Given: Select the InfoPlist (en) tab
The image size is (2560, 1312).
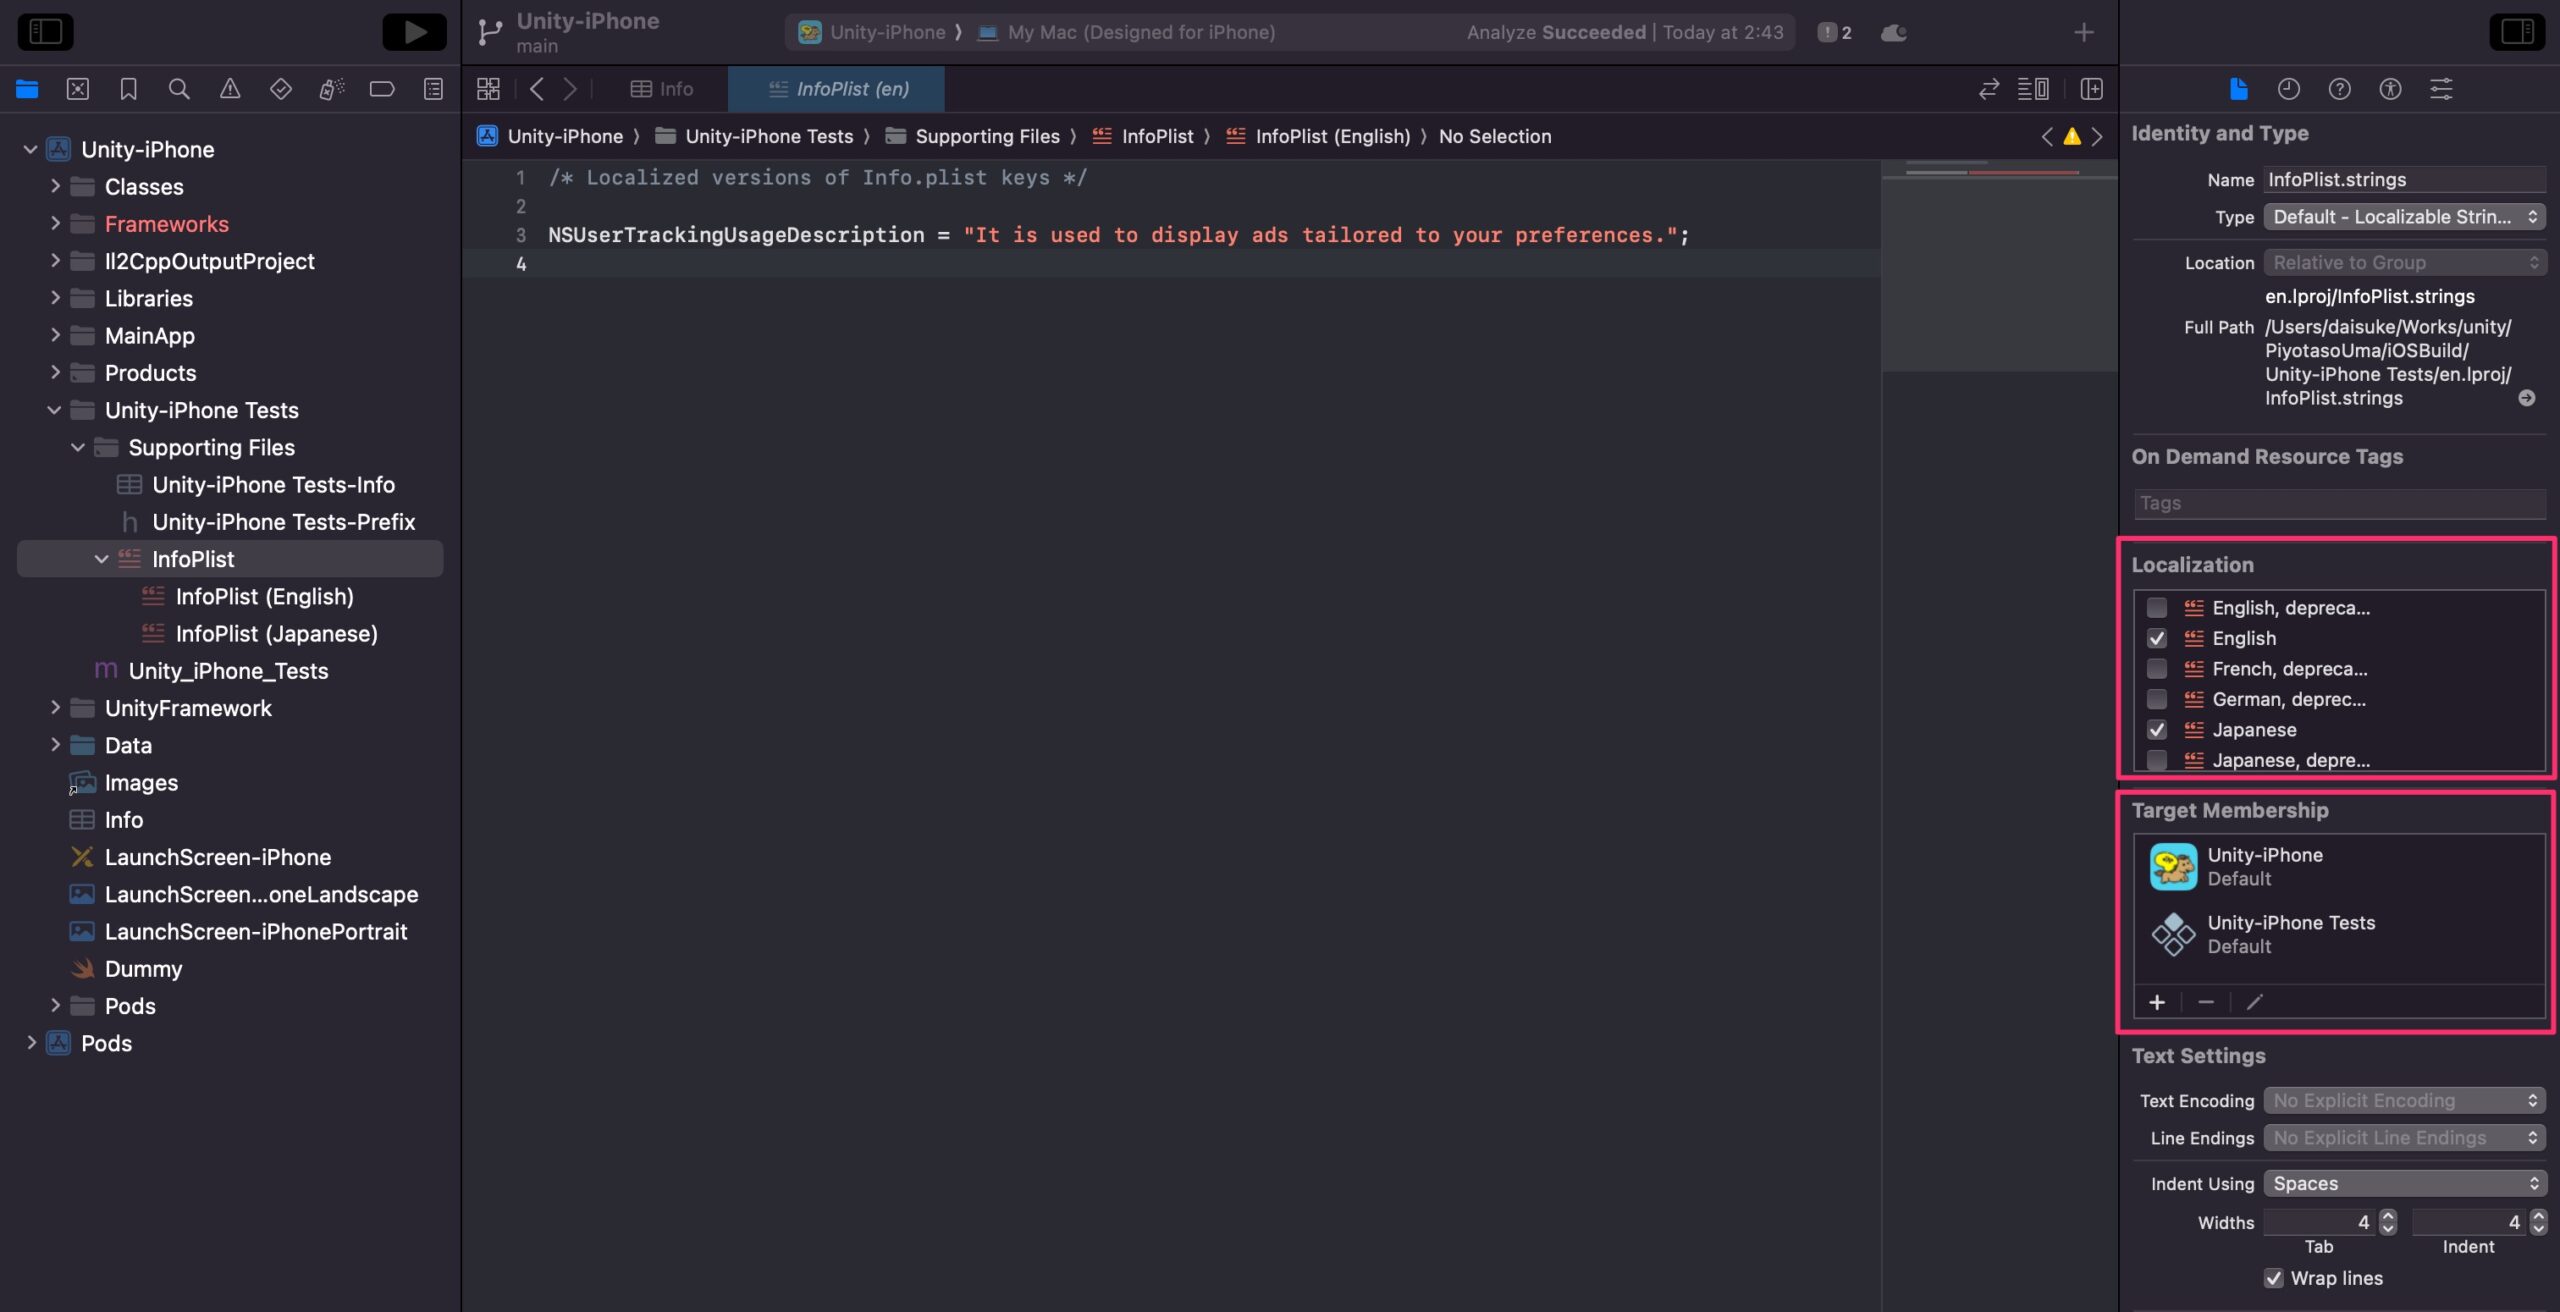Looking at the screenshot, I should tap(838, 89).
